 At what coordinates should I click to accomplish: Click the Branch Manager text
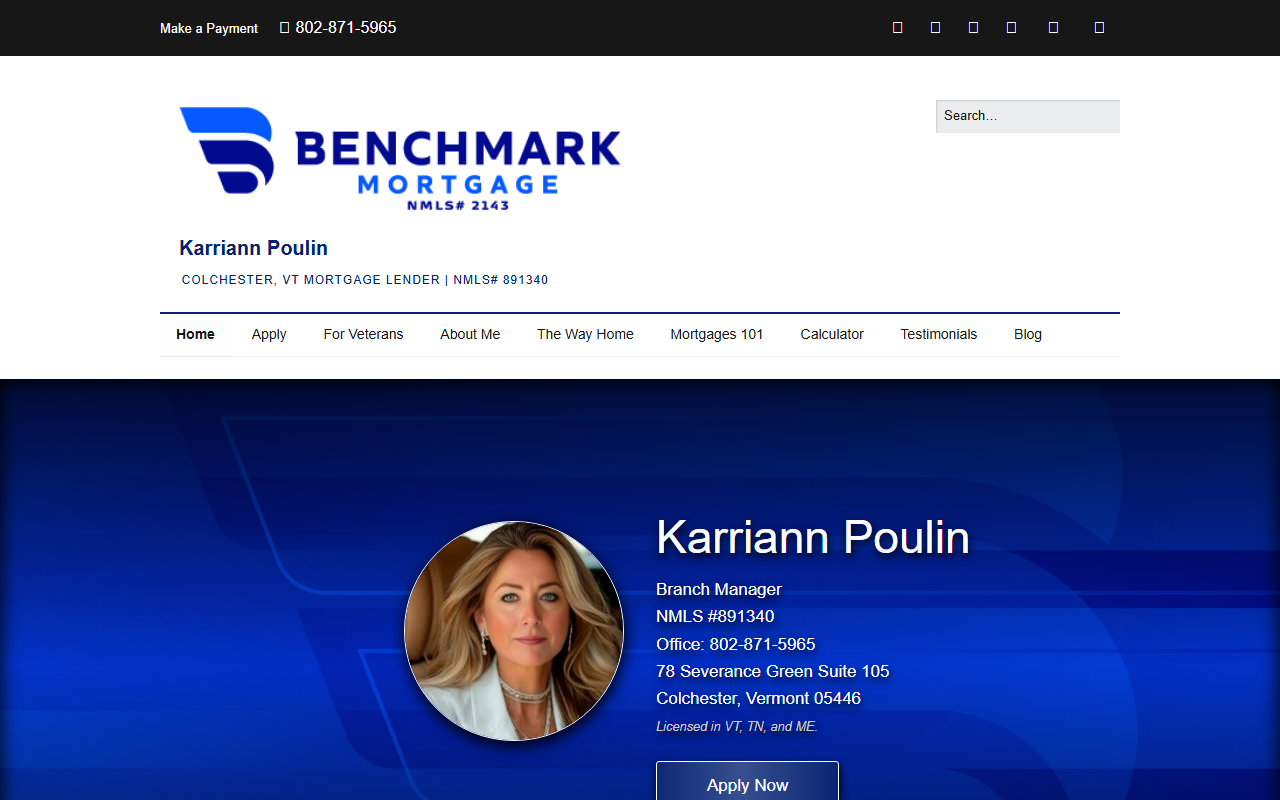719,589
